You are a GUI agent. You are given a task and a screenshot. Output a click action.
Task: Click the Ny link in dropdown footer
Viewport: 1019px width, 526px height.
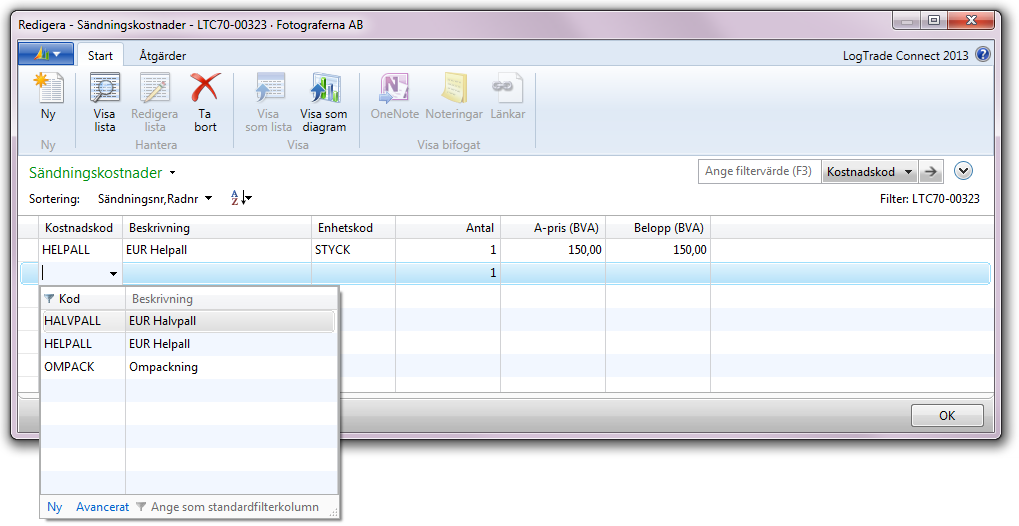(55, 507)
